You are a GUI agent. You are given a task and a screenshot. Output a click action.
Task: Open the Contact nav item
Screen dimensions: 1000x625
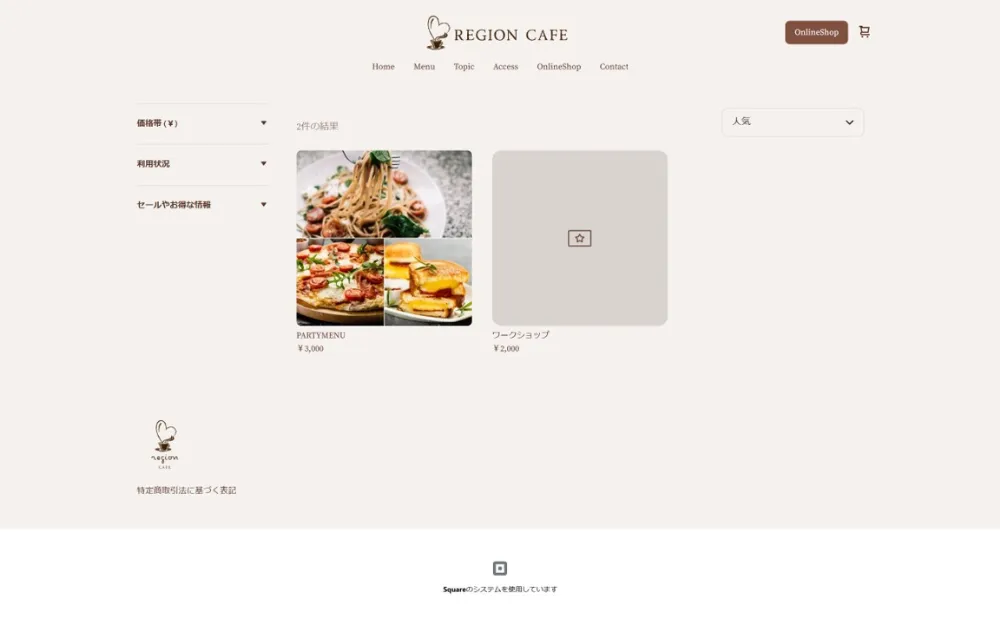[614, 66]
